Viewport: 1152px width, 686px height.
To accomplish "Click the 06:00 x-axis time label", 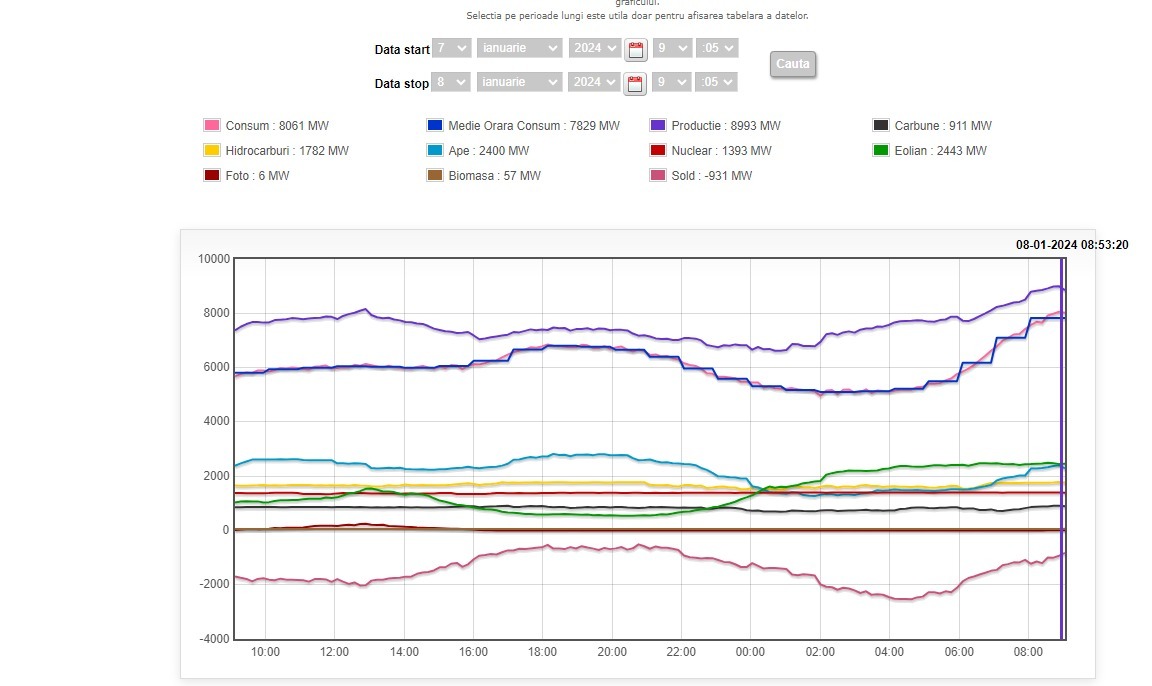I will (959, 651).
